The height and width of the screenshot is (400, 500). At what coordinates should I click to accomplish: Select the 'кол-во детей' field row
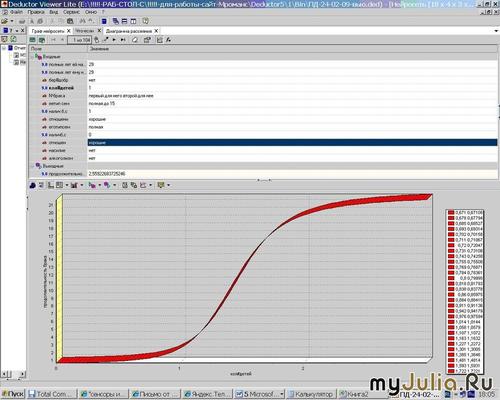pyautogui.click(x=263, y=88)
